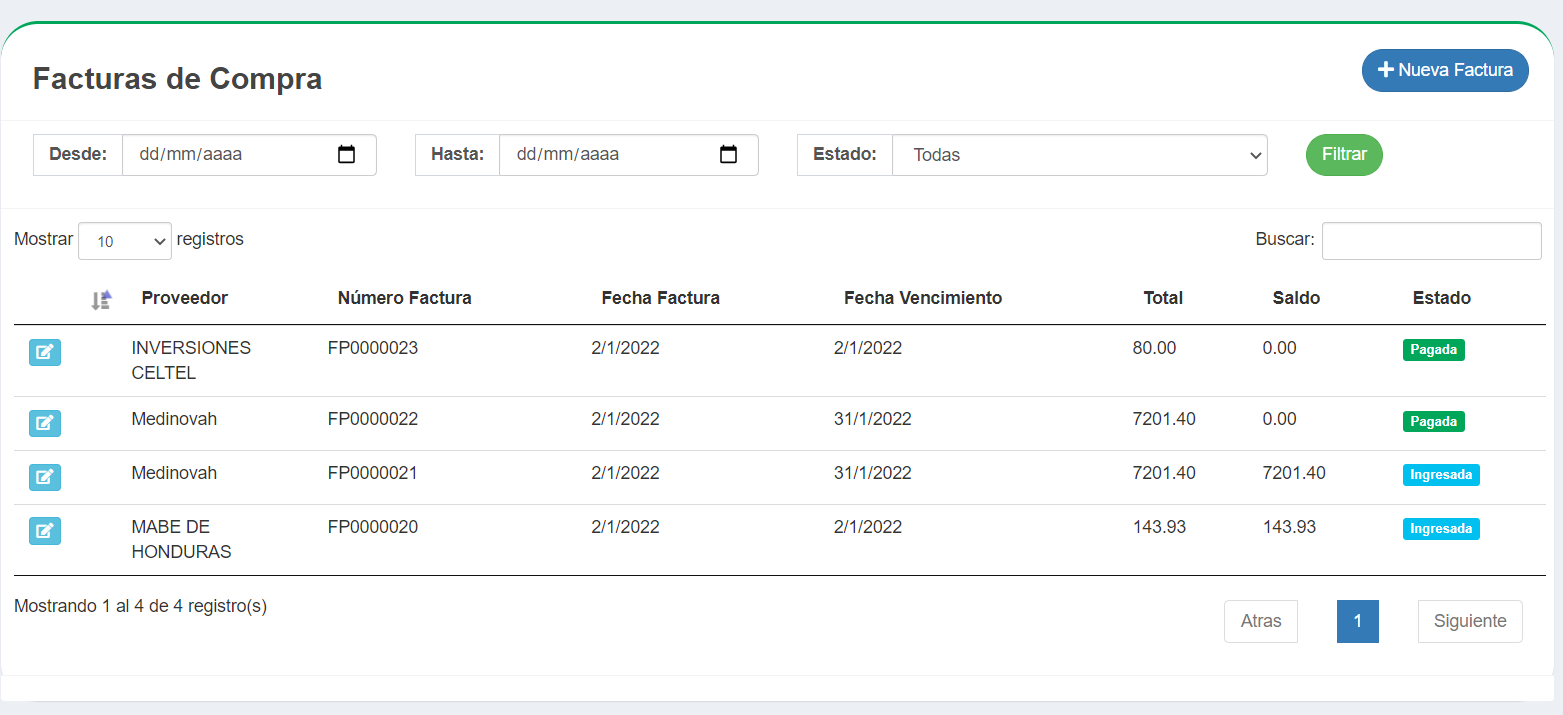Expand the Mostrar registros dropdown

(124, 241)
